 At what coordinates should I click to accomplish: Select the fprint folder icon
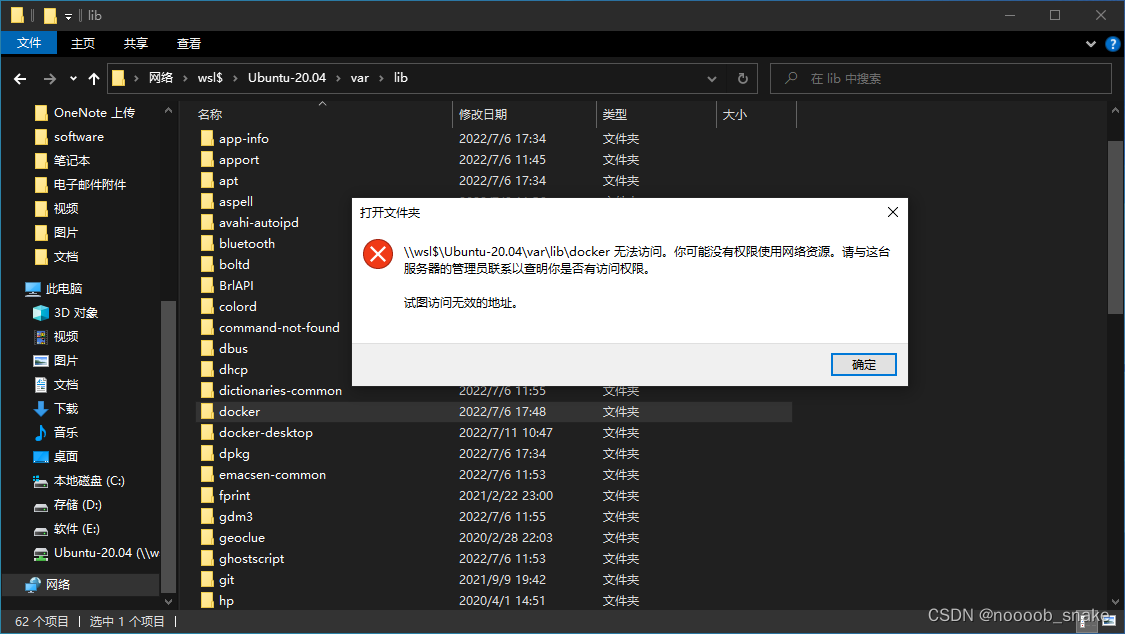(x=207, y=496)
